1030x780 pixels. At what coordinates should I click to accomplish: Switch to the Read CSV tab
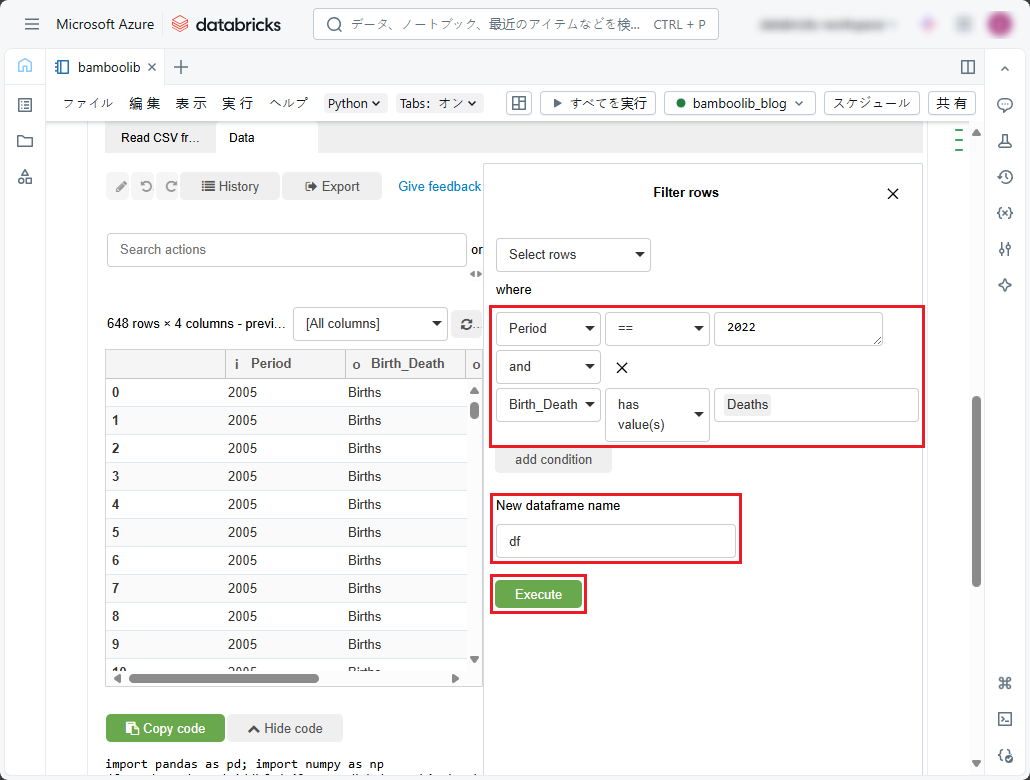[x=160, y=138]
